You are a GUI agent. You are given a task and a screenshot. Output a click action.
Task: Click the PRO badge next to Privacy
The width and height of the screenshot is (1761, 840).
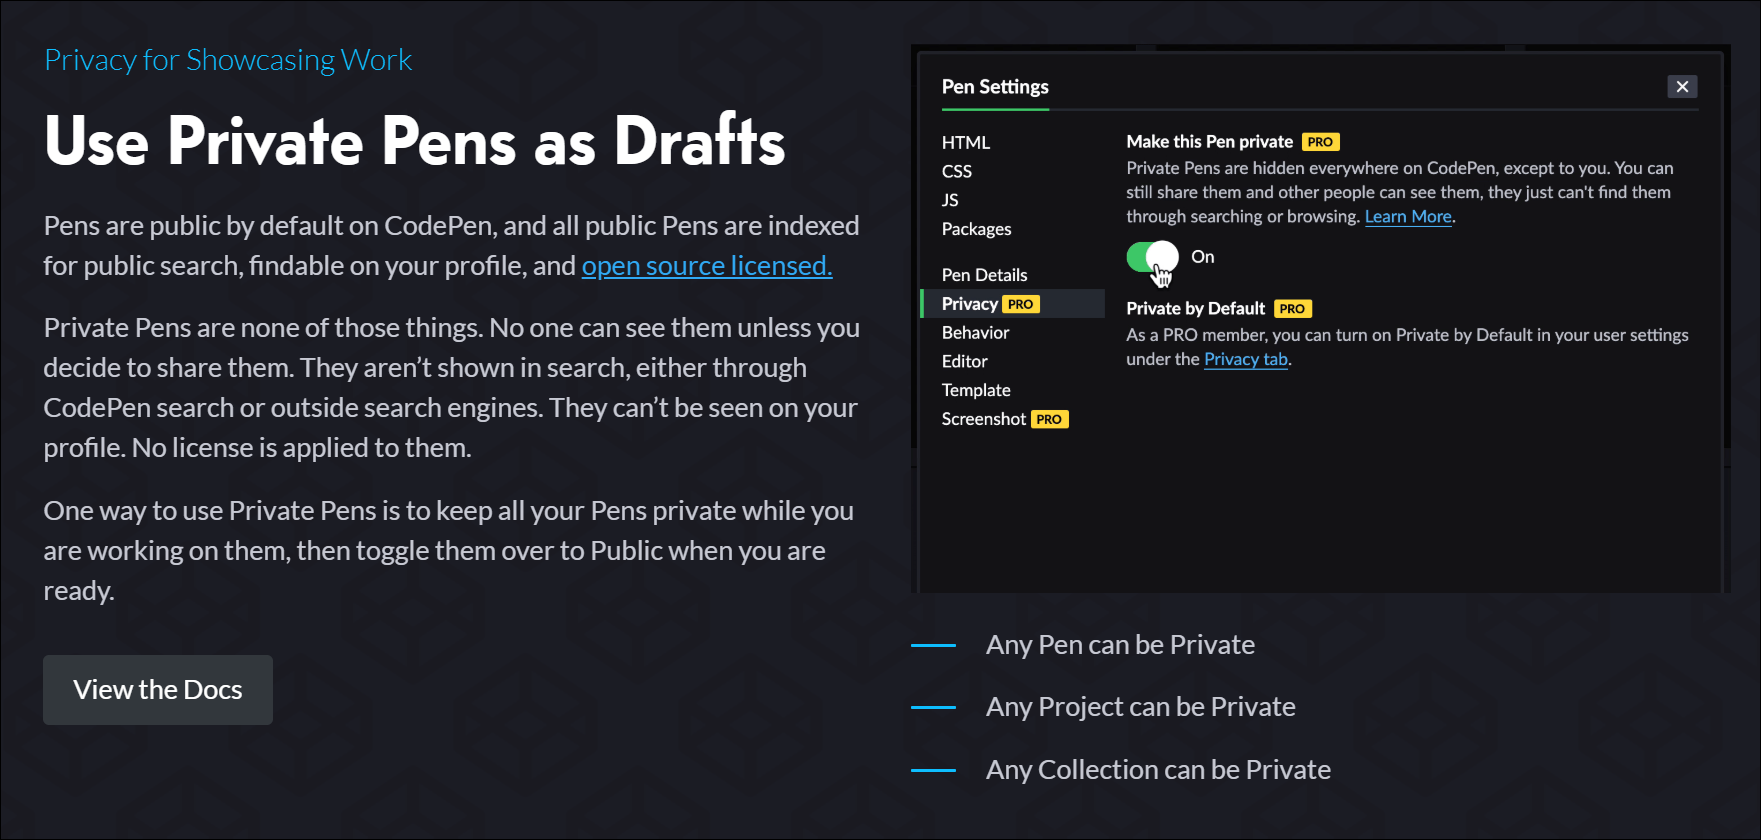coord(1021,304)
